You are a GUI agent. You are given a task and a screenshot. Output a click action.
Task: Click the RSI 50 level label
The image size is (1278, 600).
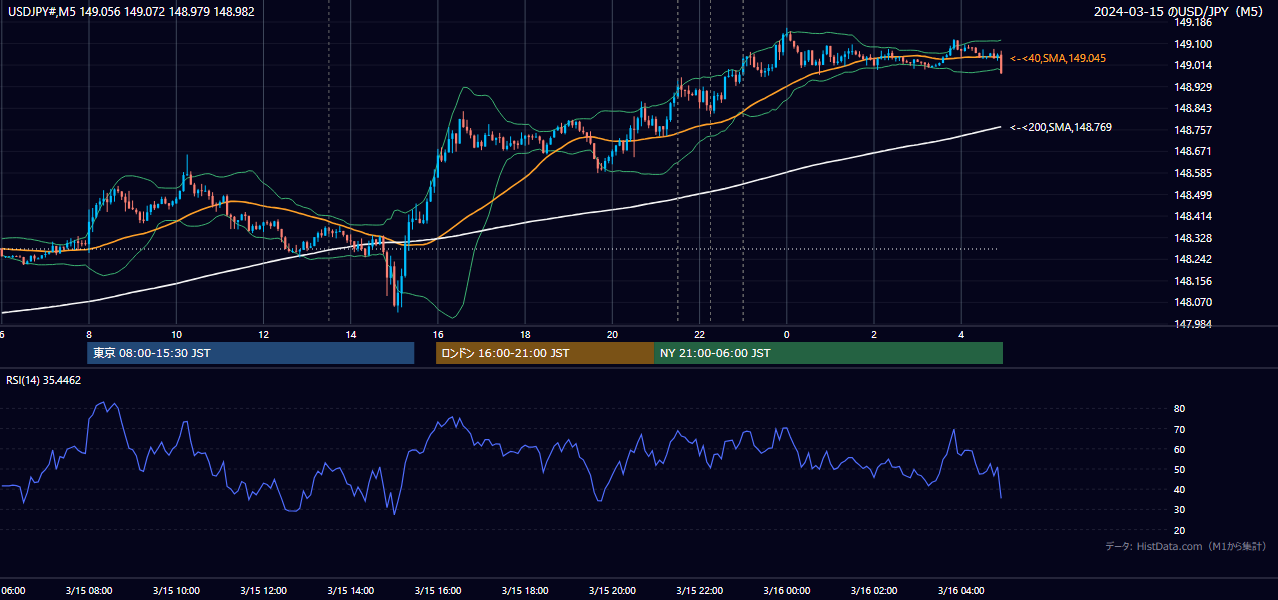(x=1179, y=469)
